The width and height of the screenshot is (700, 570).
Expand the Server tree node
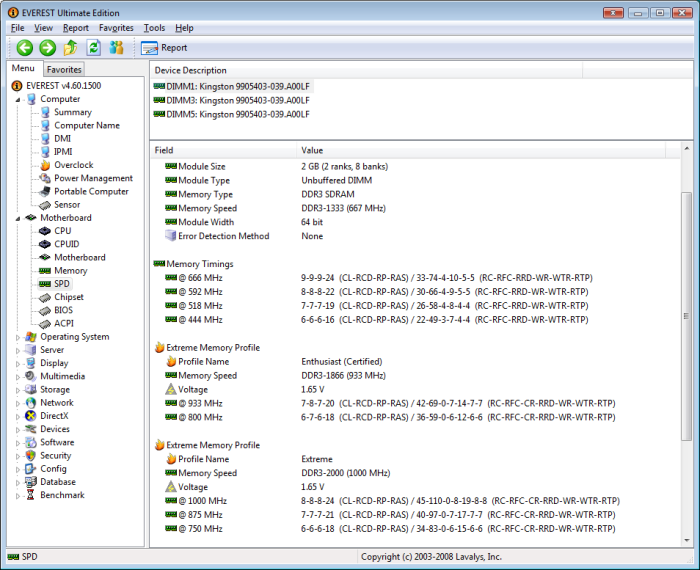click(18, 350)
